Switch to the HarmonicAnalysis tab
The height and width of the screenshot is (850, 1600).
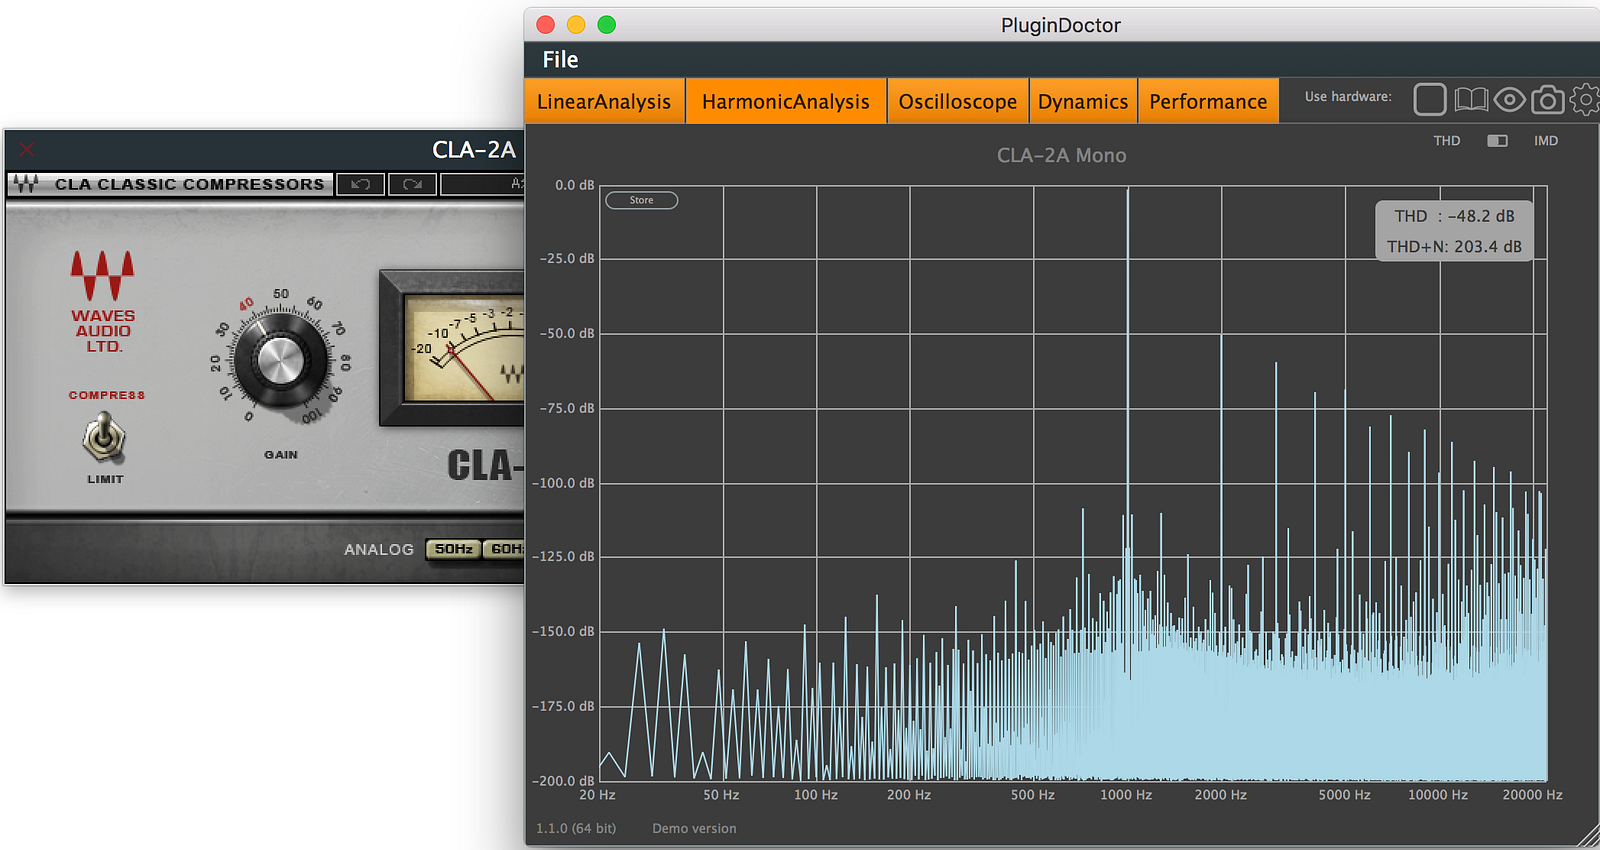click(x=786, y=101)
